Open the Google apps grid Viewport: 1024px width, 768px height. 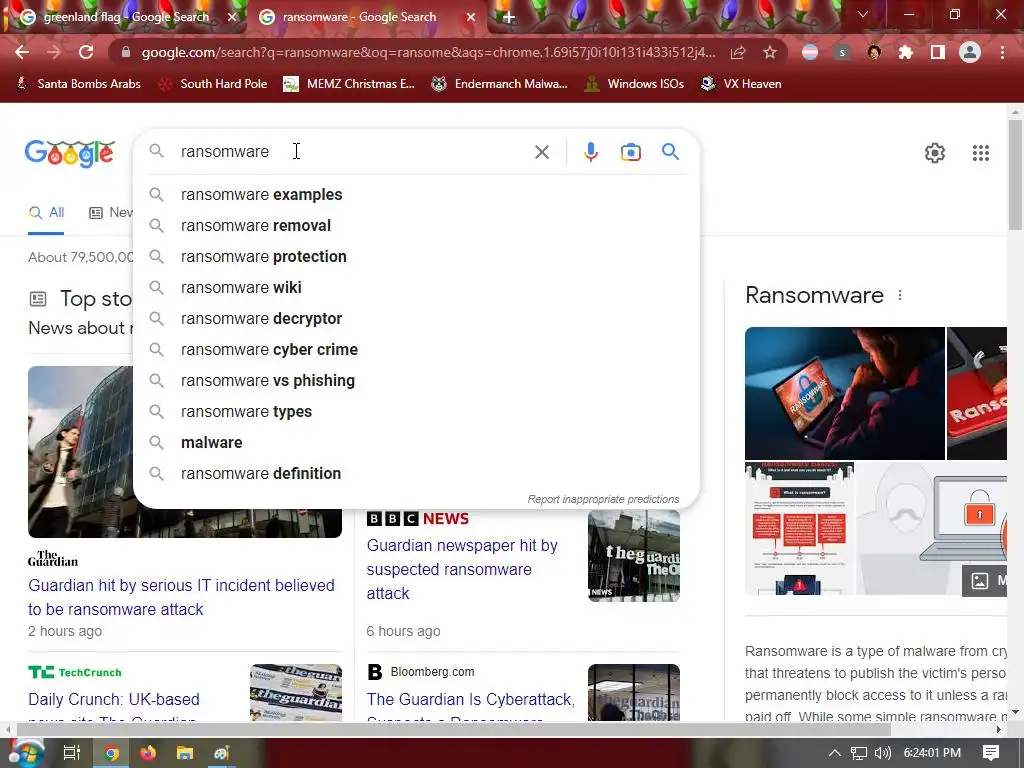pos(981,153)
